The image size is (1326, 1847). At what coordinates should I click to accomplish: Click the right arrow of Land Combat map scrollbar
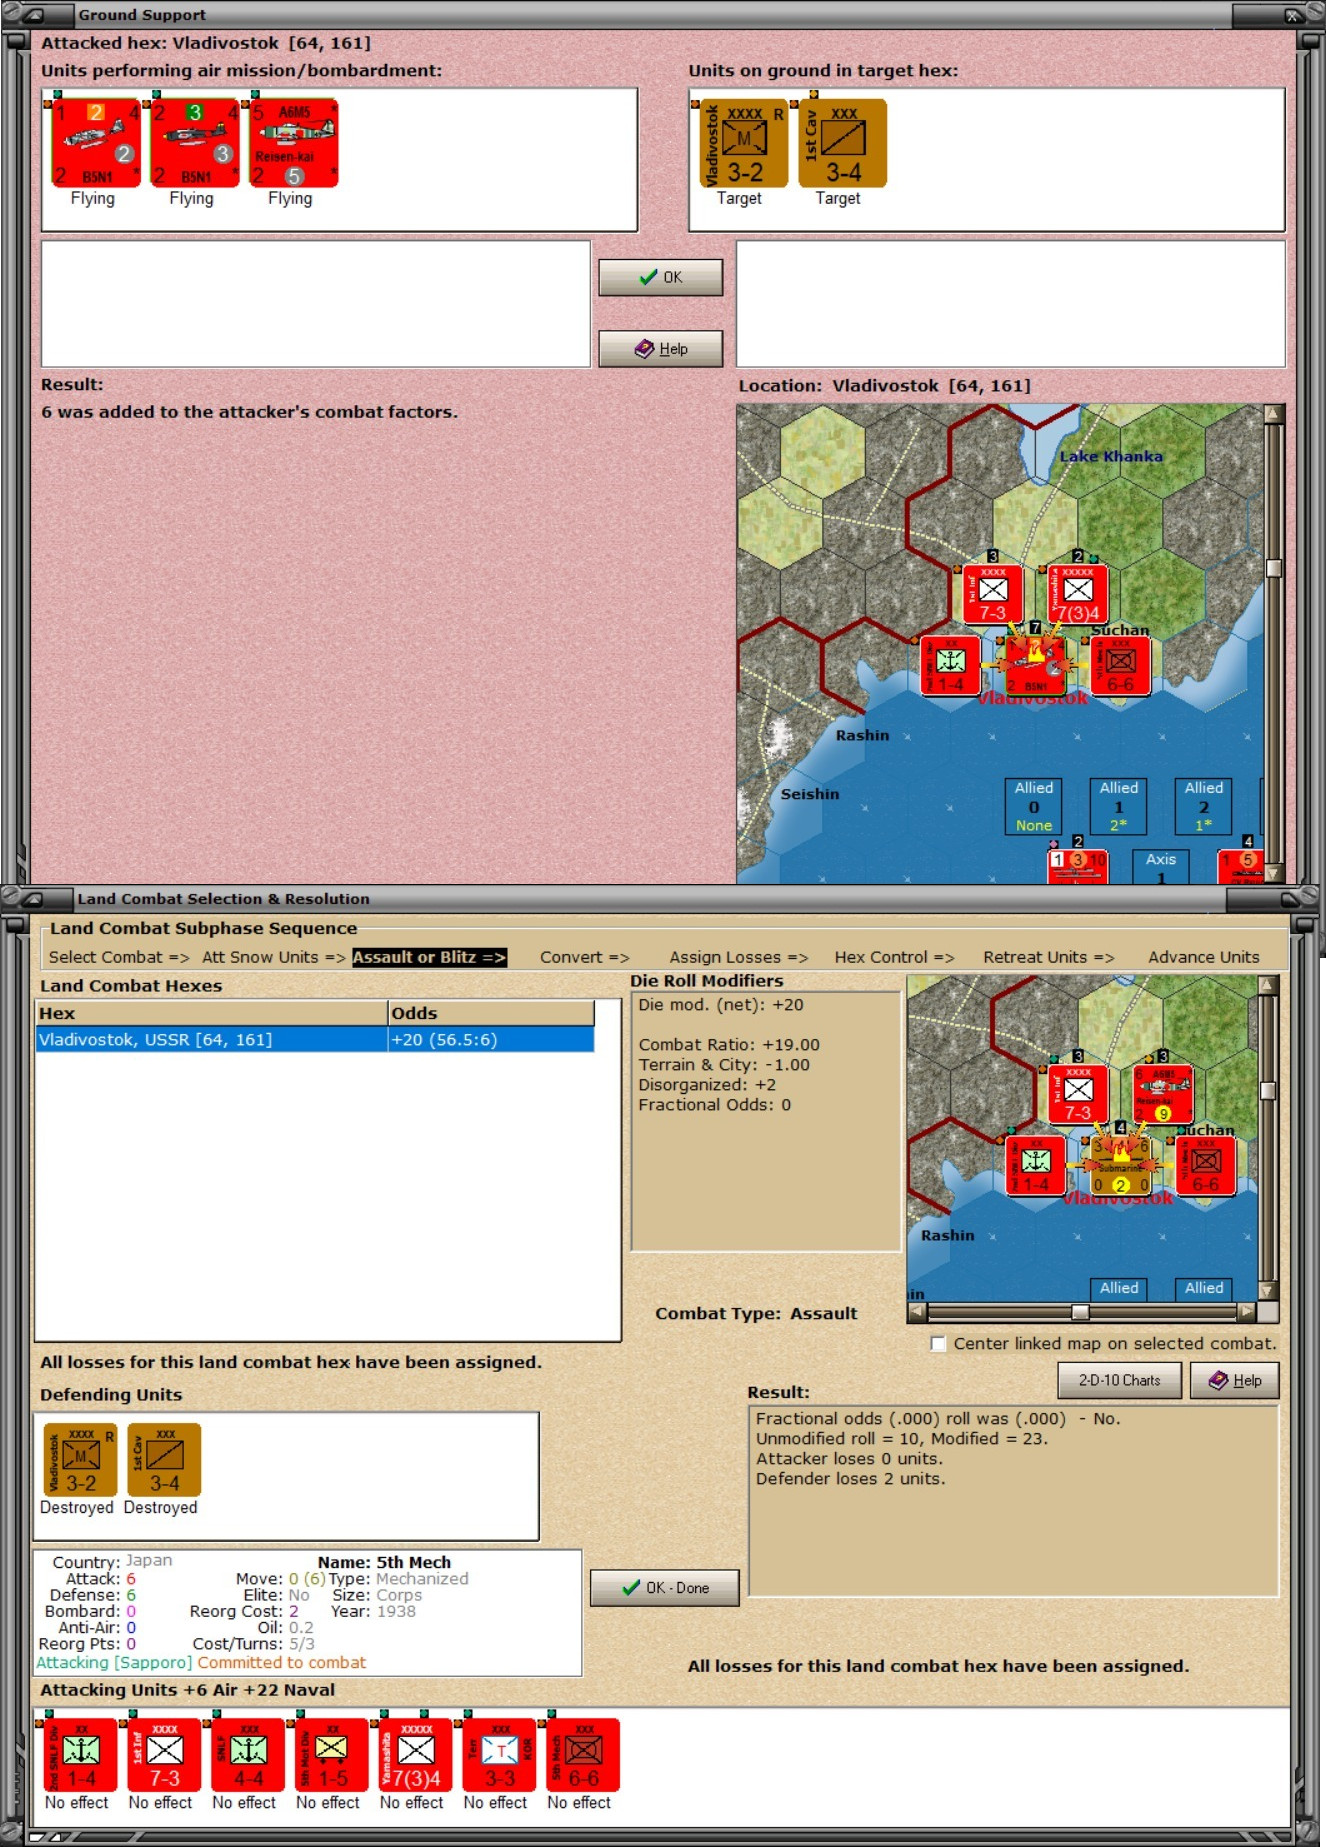tap(1246, 1312)
